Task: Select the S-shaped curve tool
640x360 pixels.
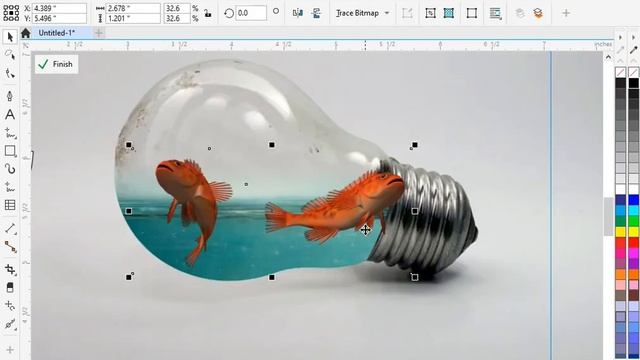Action: click(x=10, y=169)
